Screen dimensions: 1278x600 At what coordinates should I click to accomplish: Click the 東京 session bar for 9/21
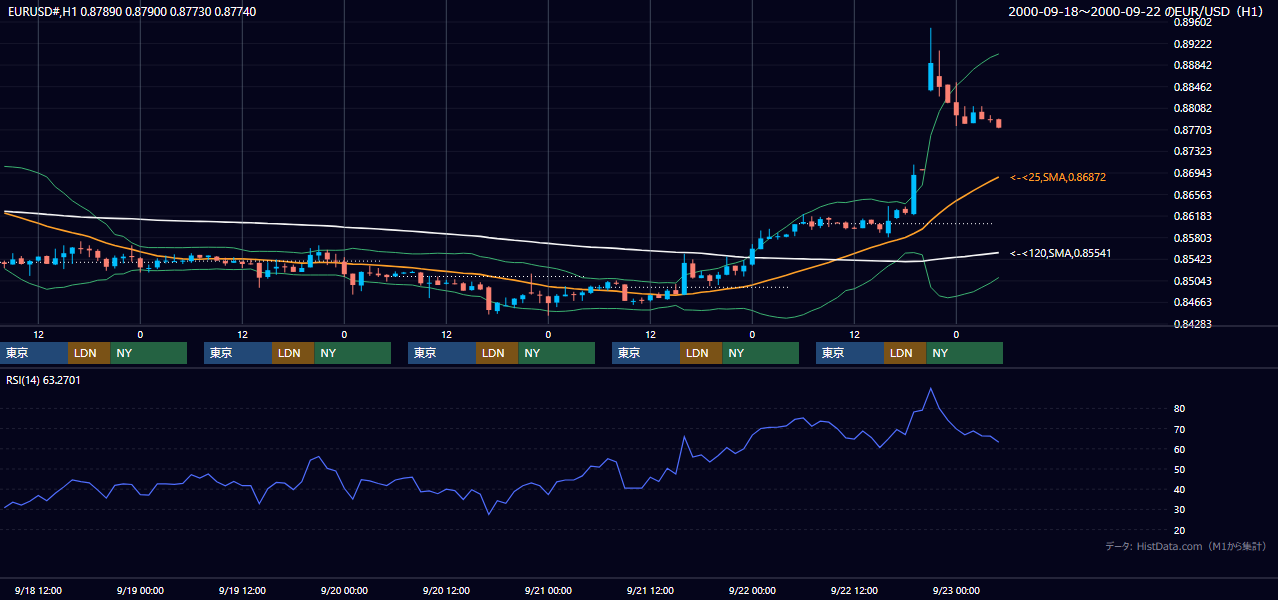tap(646, 353)
